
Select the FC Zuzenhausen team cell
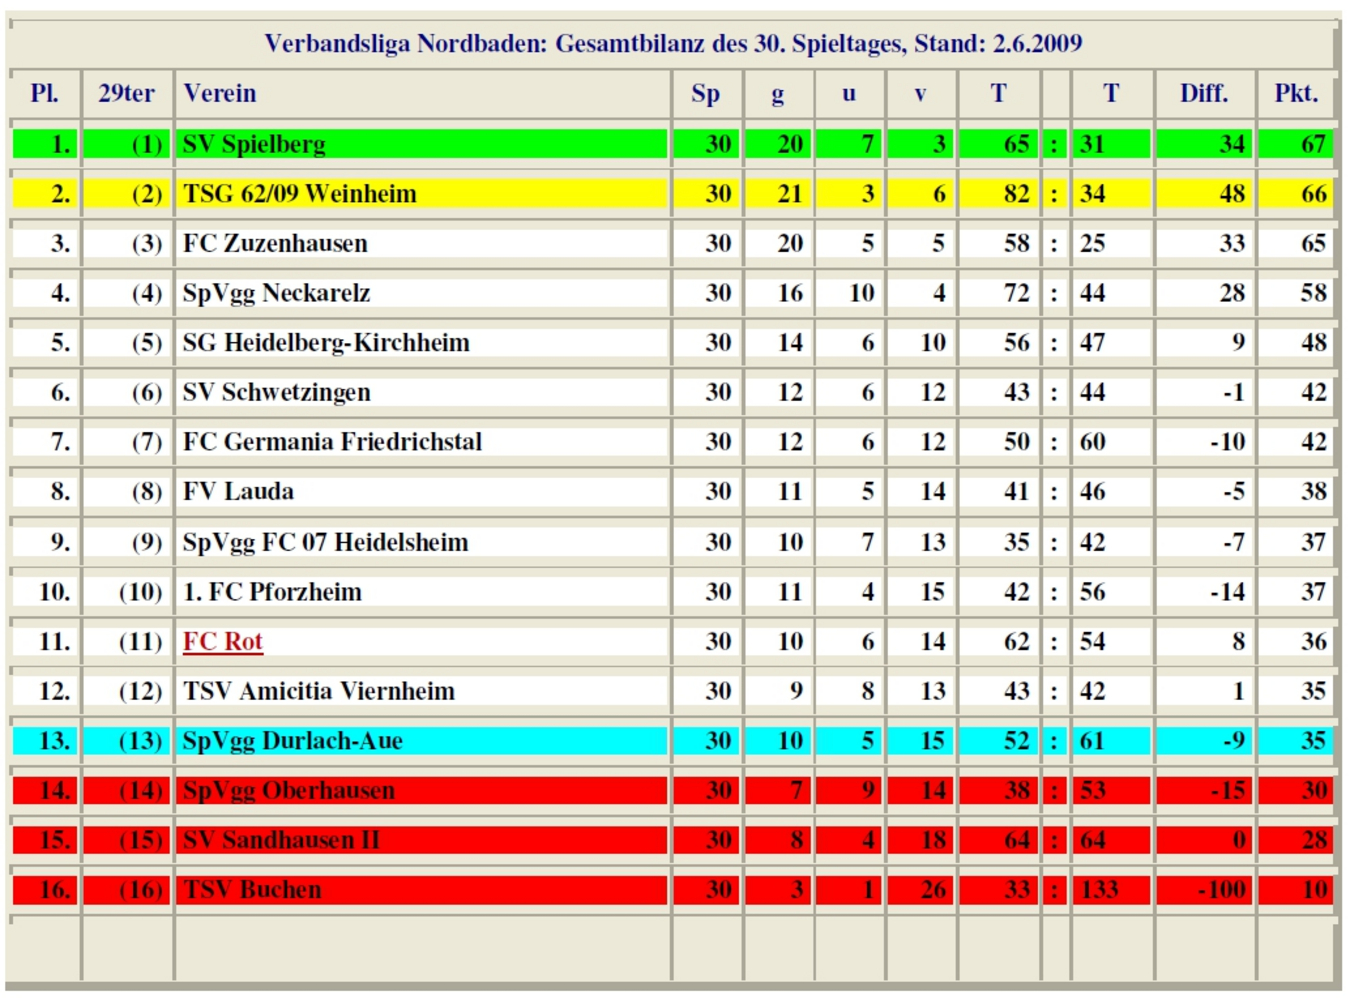coord(275,243)
